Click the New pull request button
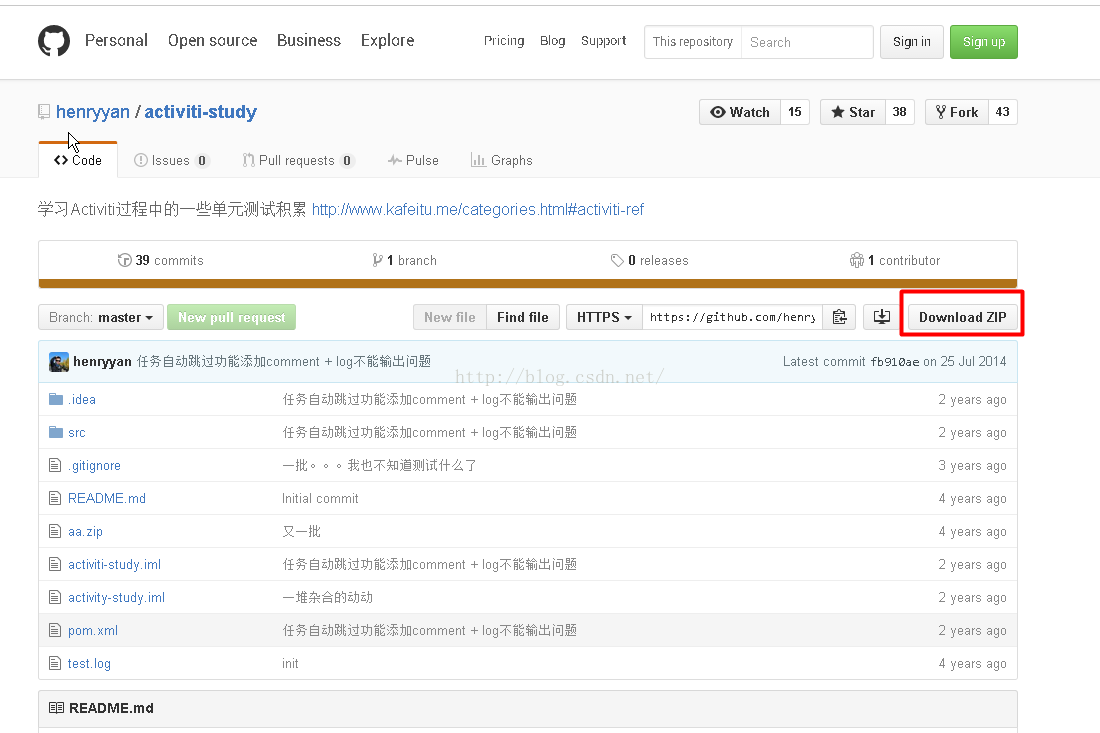The height and width of the screenshot is (733, 1100). point(232,317)
